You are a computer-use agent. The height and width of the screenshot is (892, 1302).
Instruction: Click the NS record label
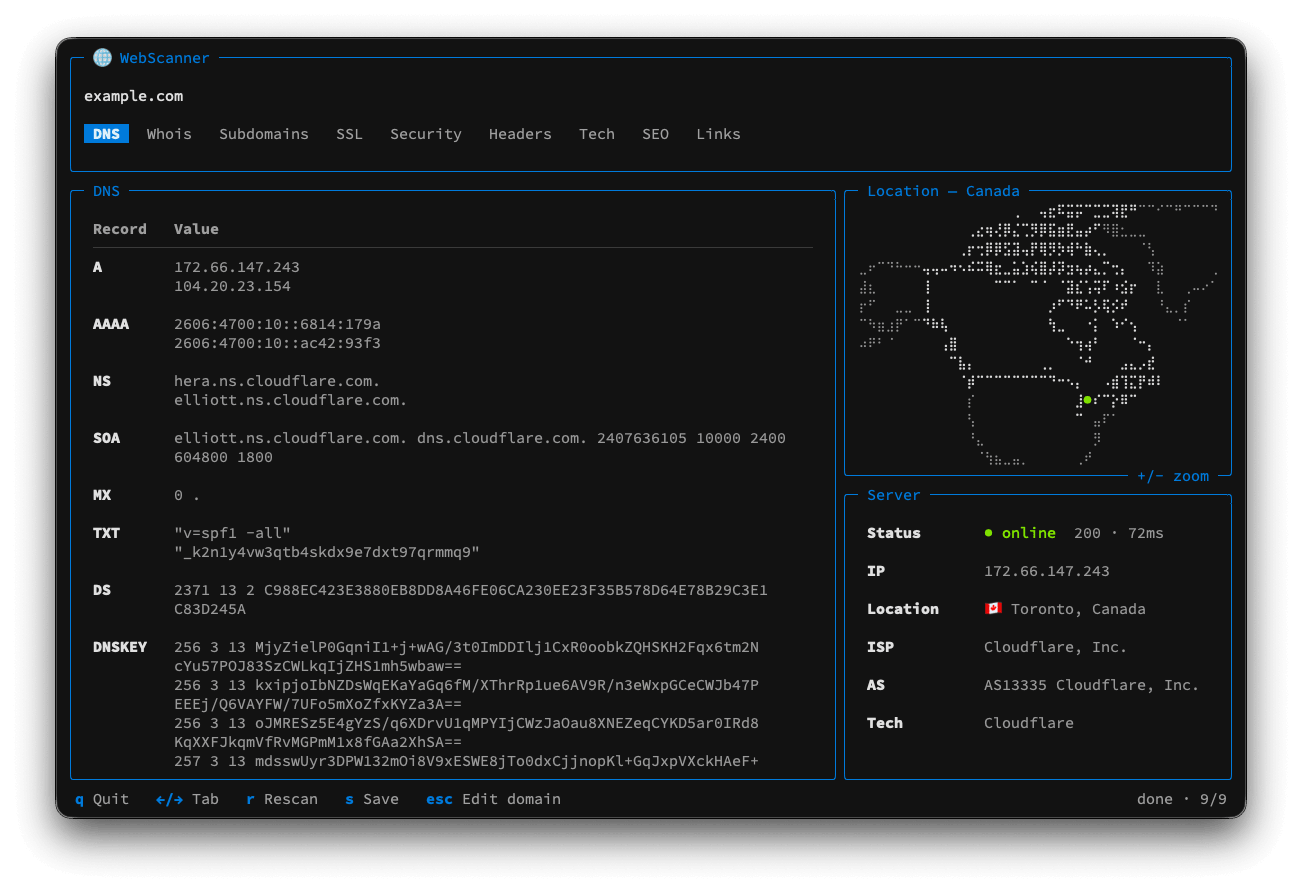click(x=102, y=381)
